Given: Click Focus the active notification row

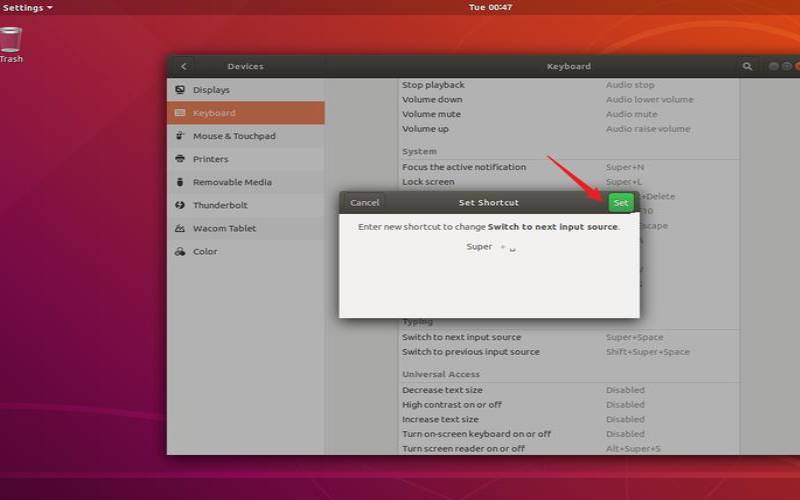Looking at the screenshot, I should 568,167.
